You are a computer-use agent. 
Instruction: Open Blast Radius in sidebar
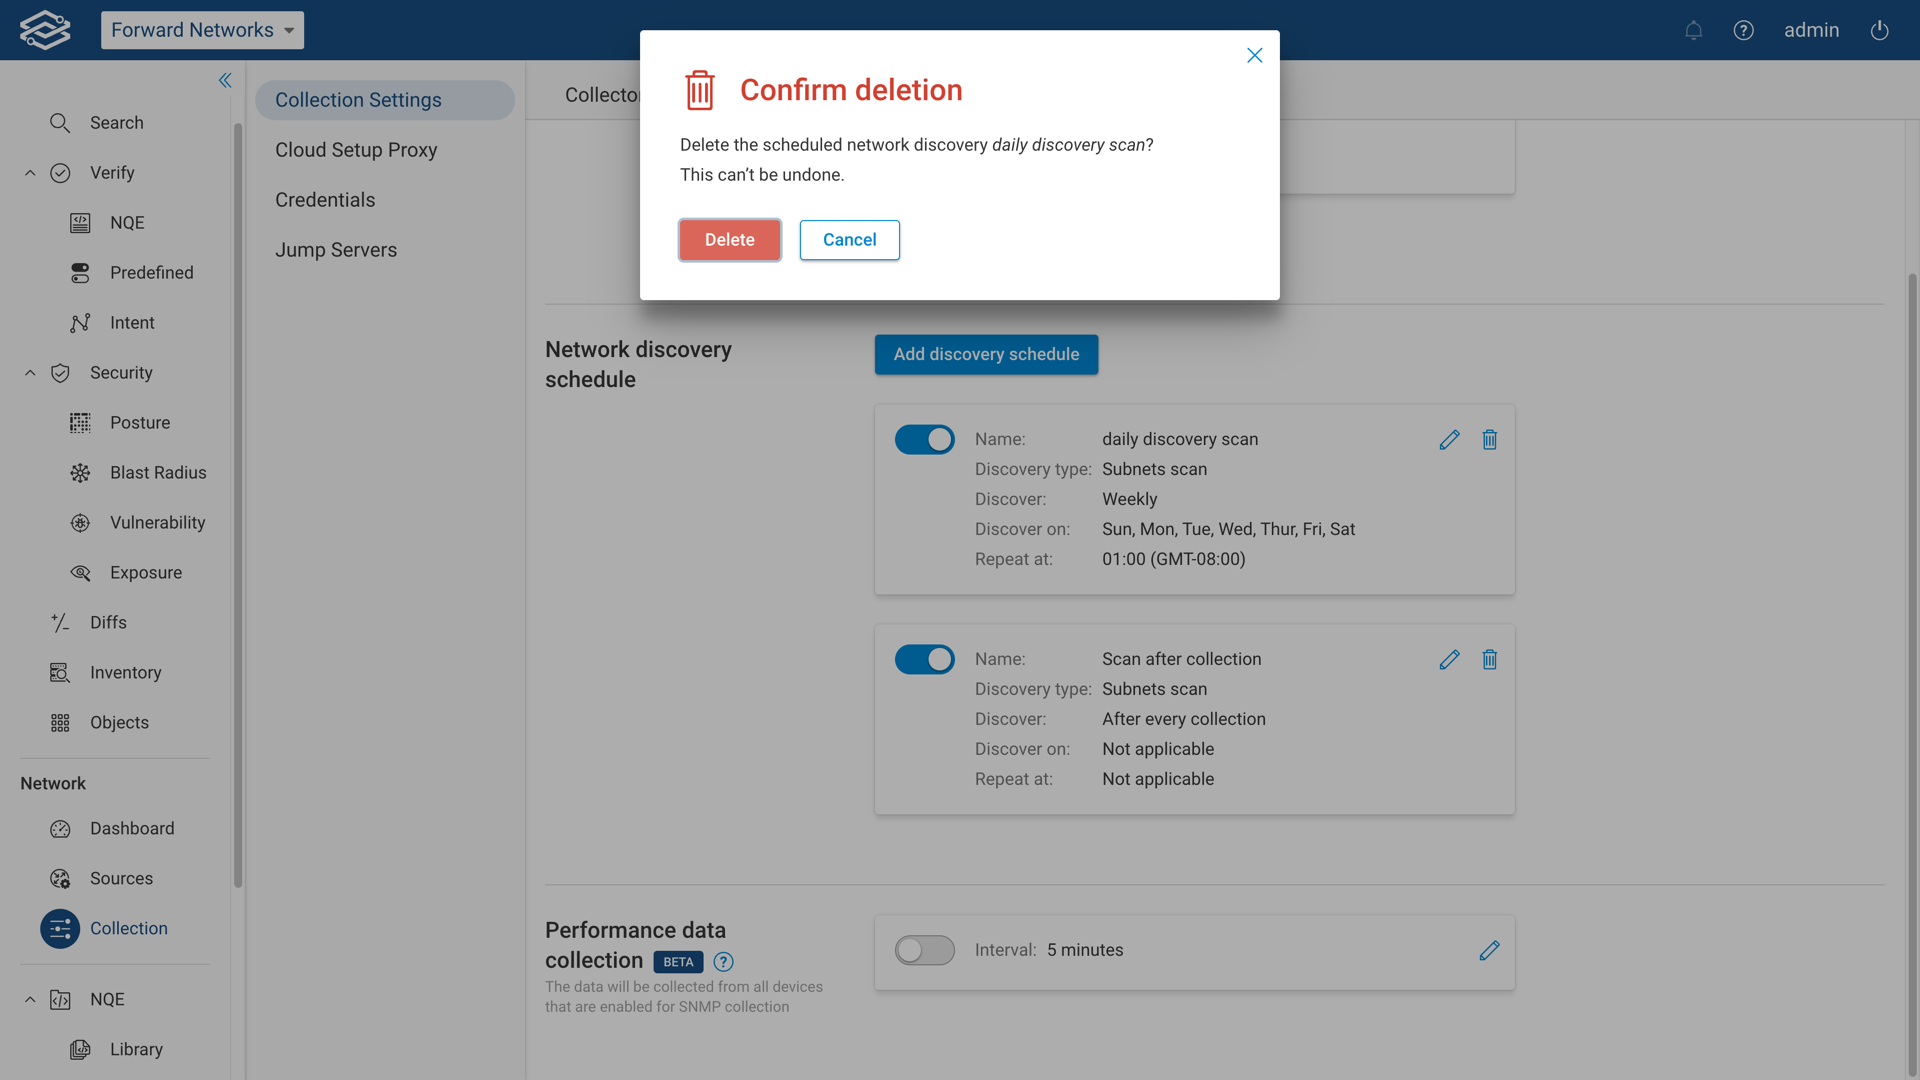(x=157, y=473)
